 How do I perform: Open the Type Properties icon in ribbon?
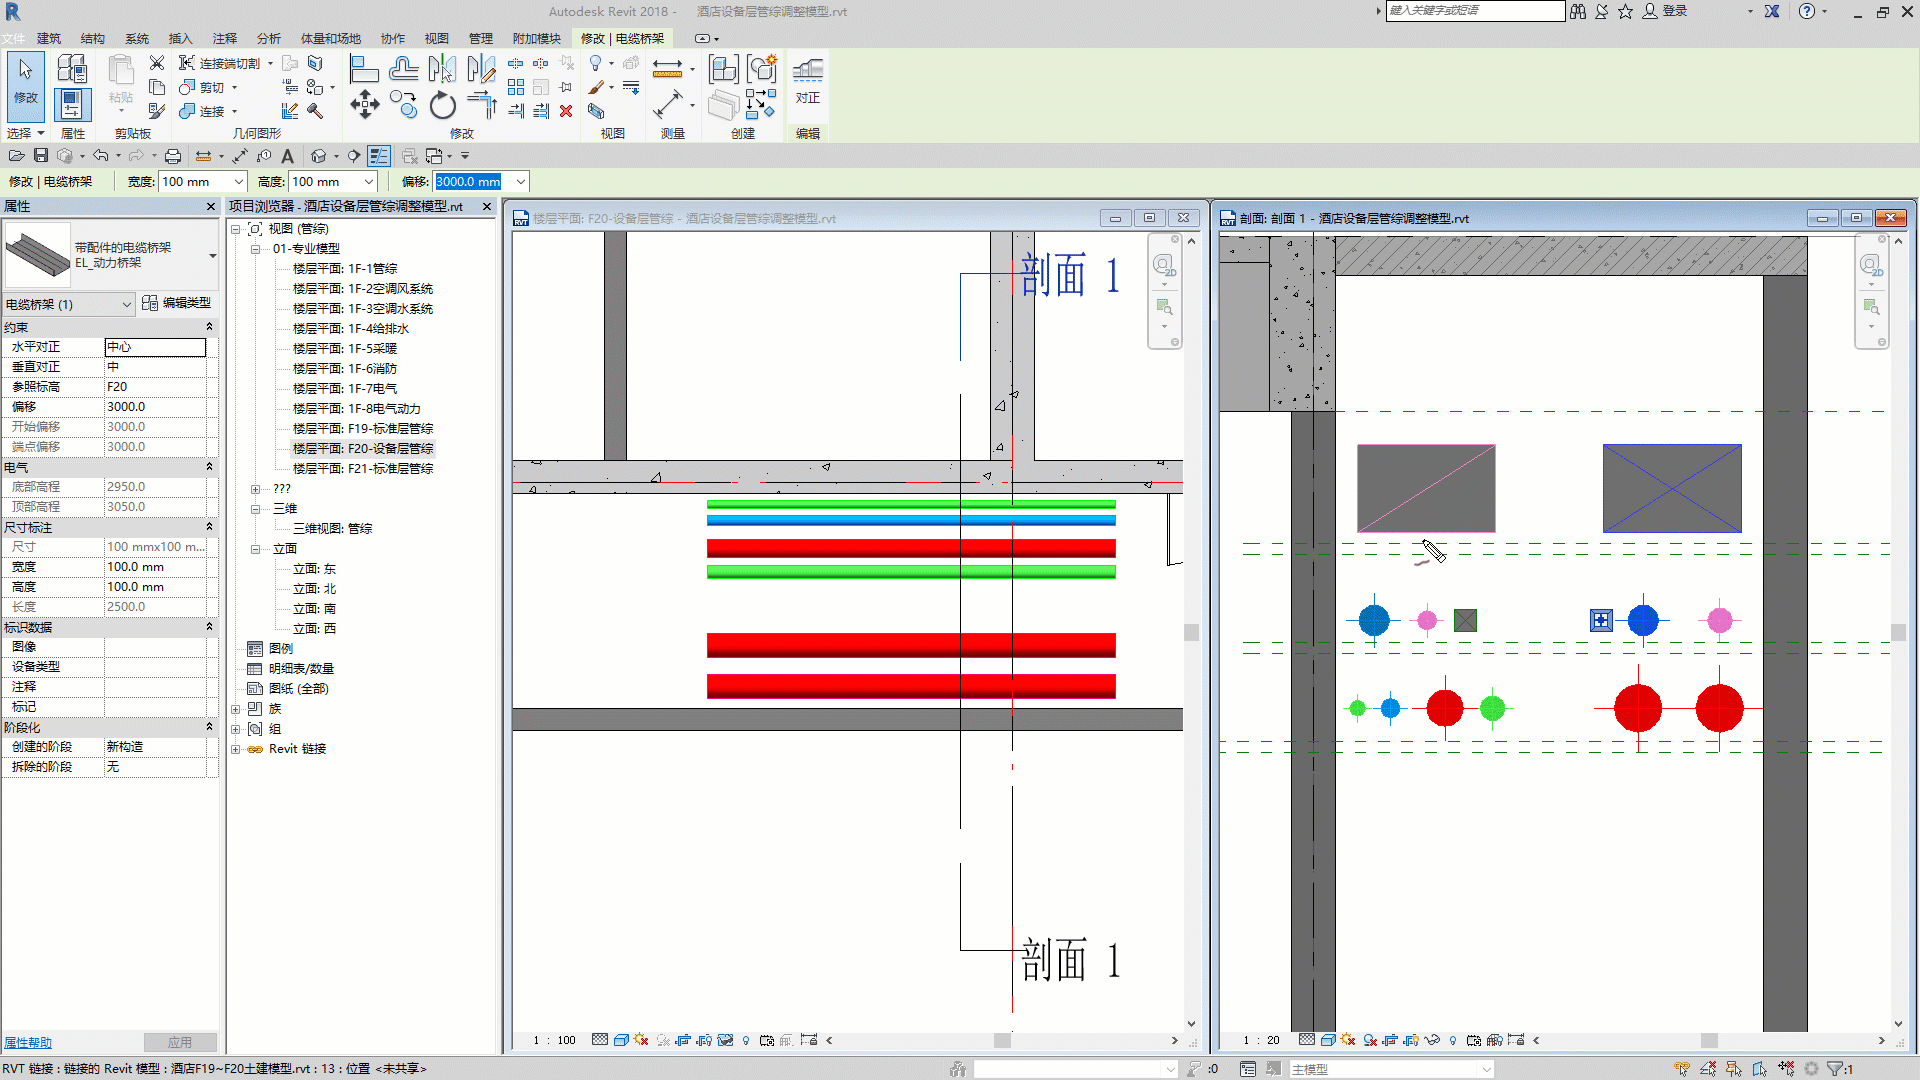[x=72, y=68]
